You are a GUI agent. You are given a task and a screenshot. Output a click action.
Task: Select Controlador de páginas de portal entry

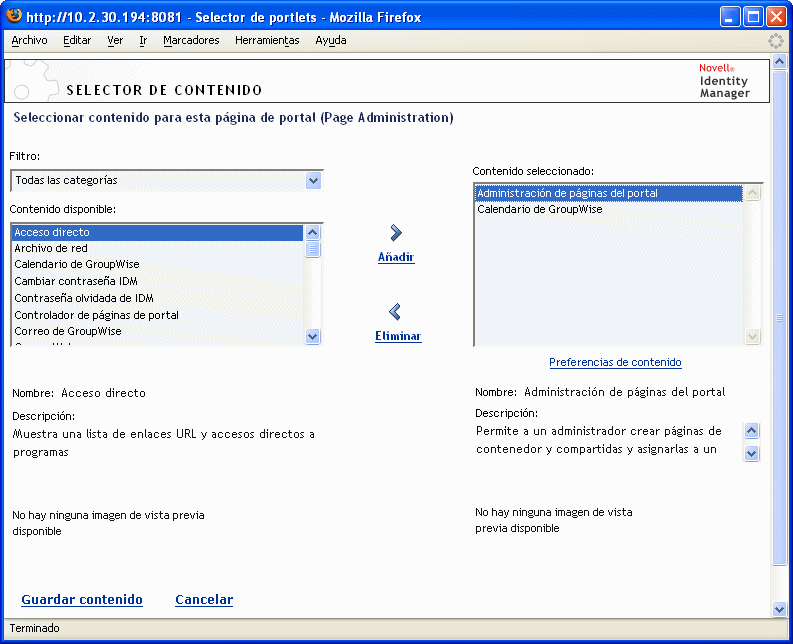click(157, 315)
